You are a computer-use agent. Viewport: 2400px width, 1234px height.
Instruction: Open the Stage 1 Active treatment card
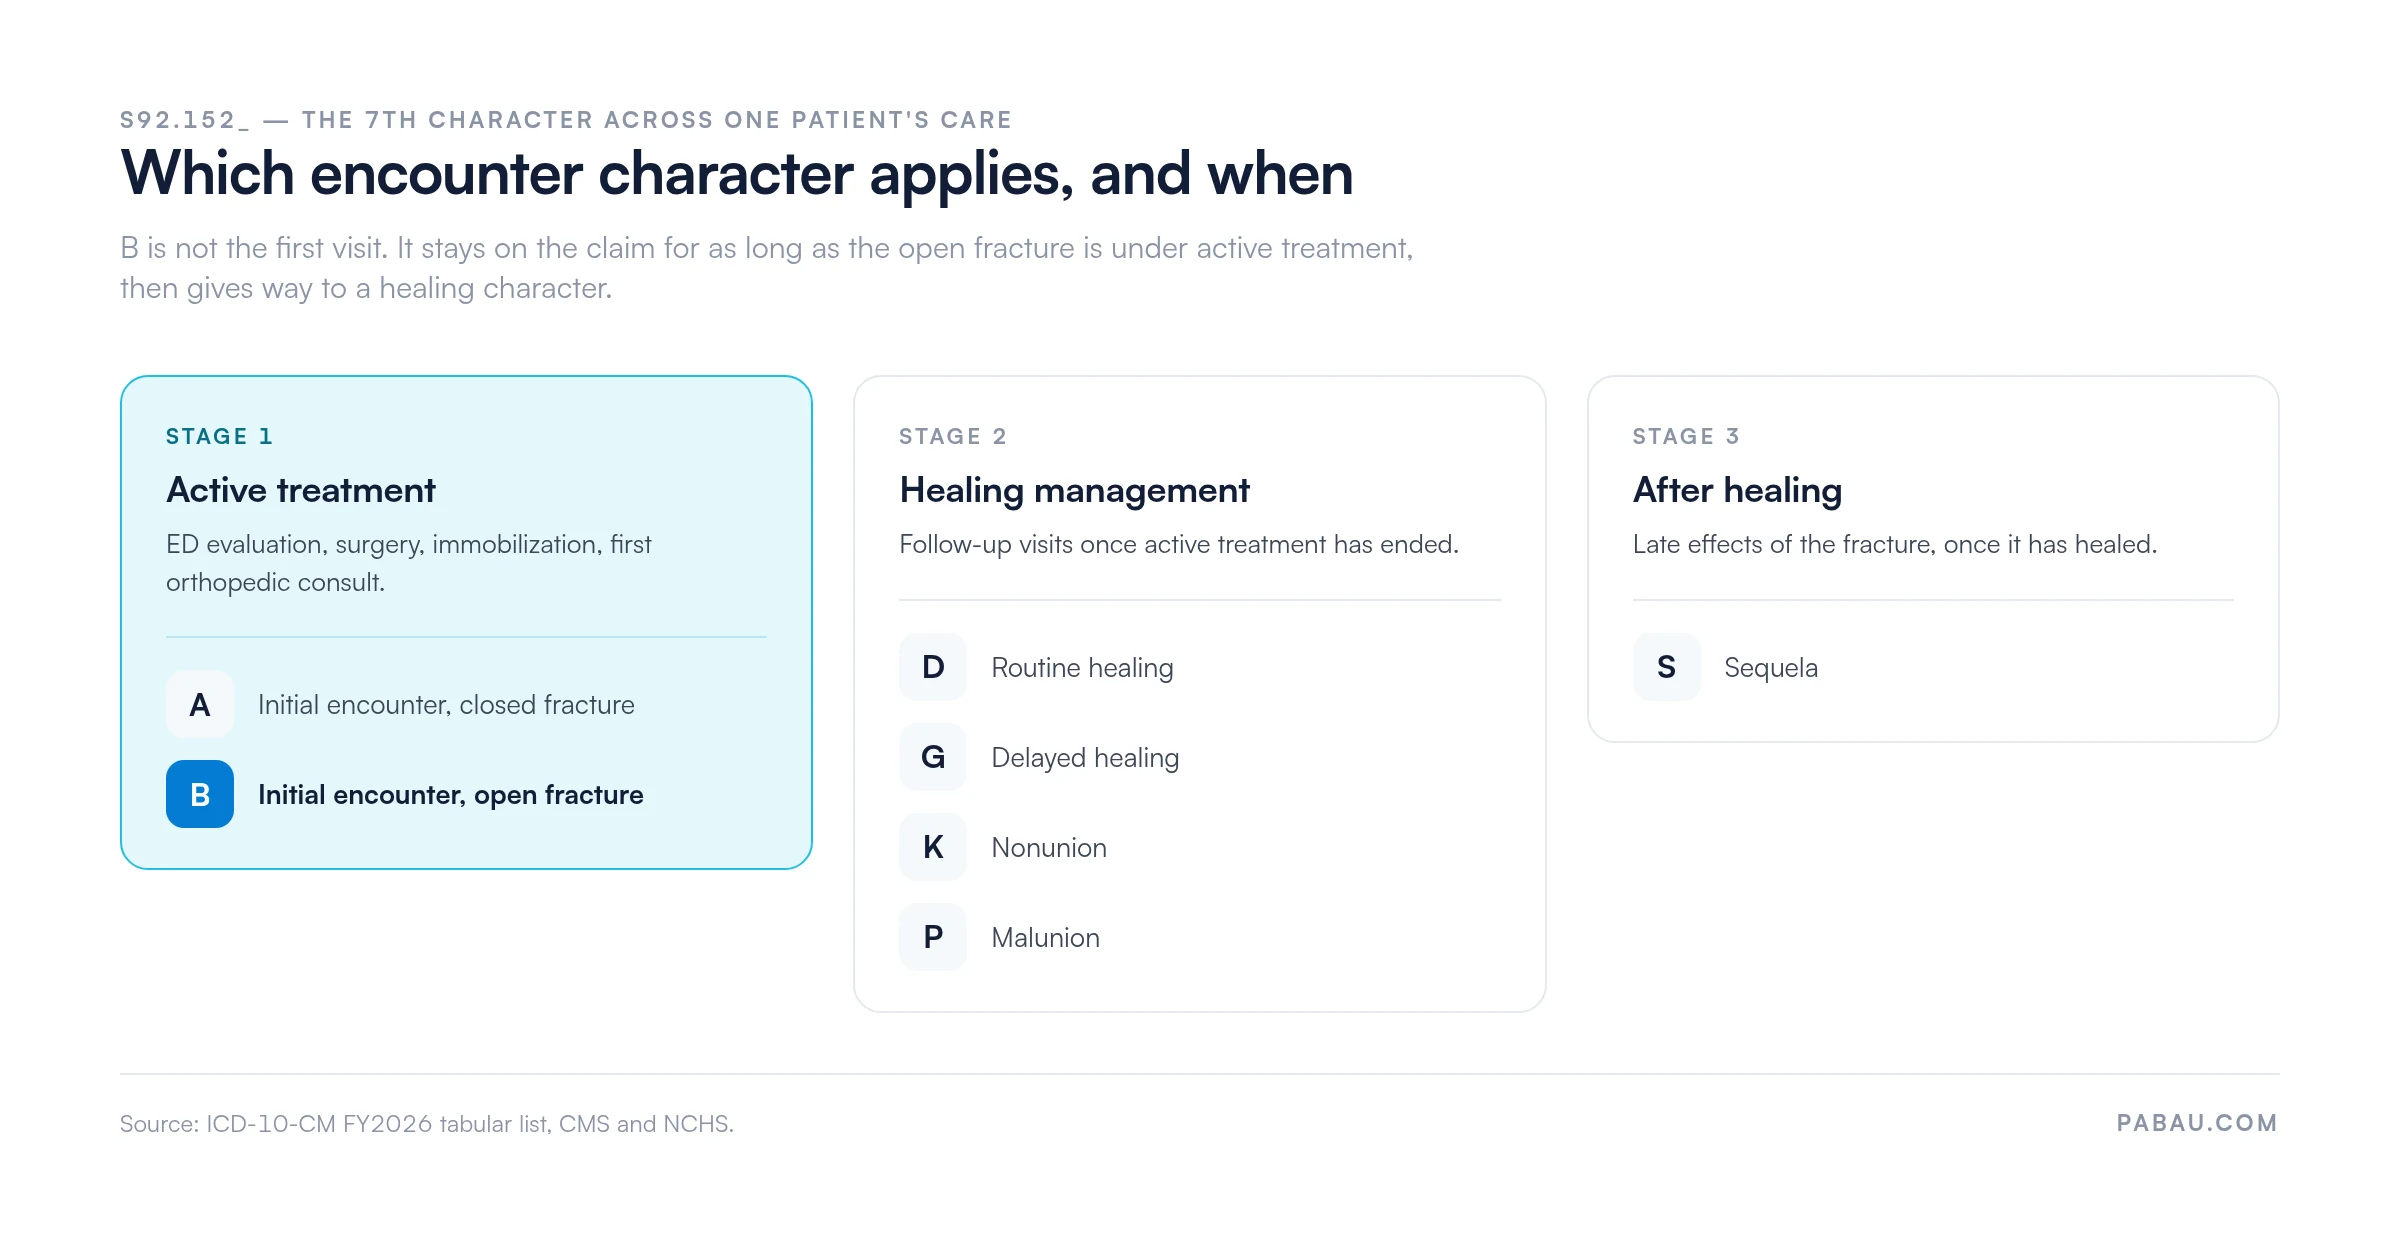point(466,622)
